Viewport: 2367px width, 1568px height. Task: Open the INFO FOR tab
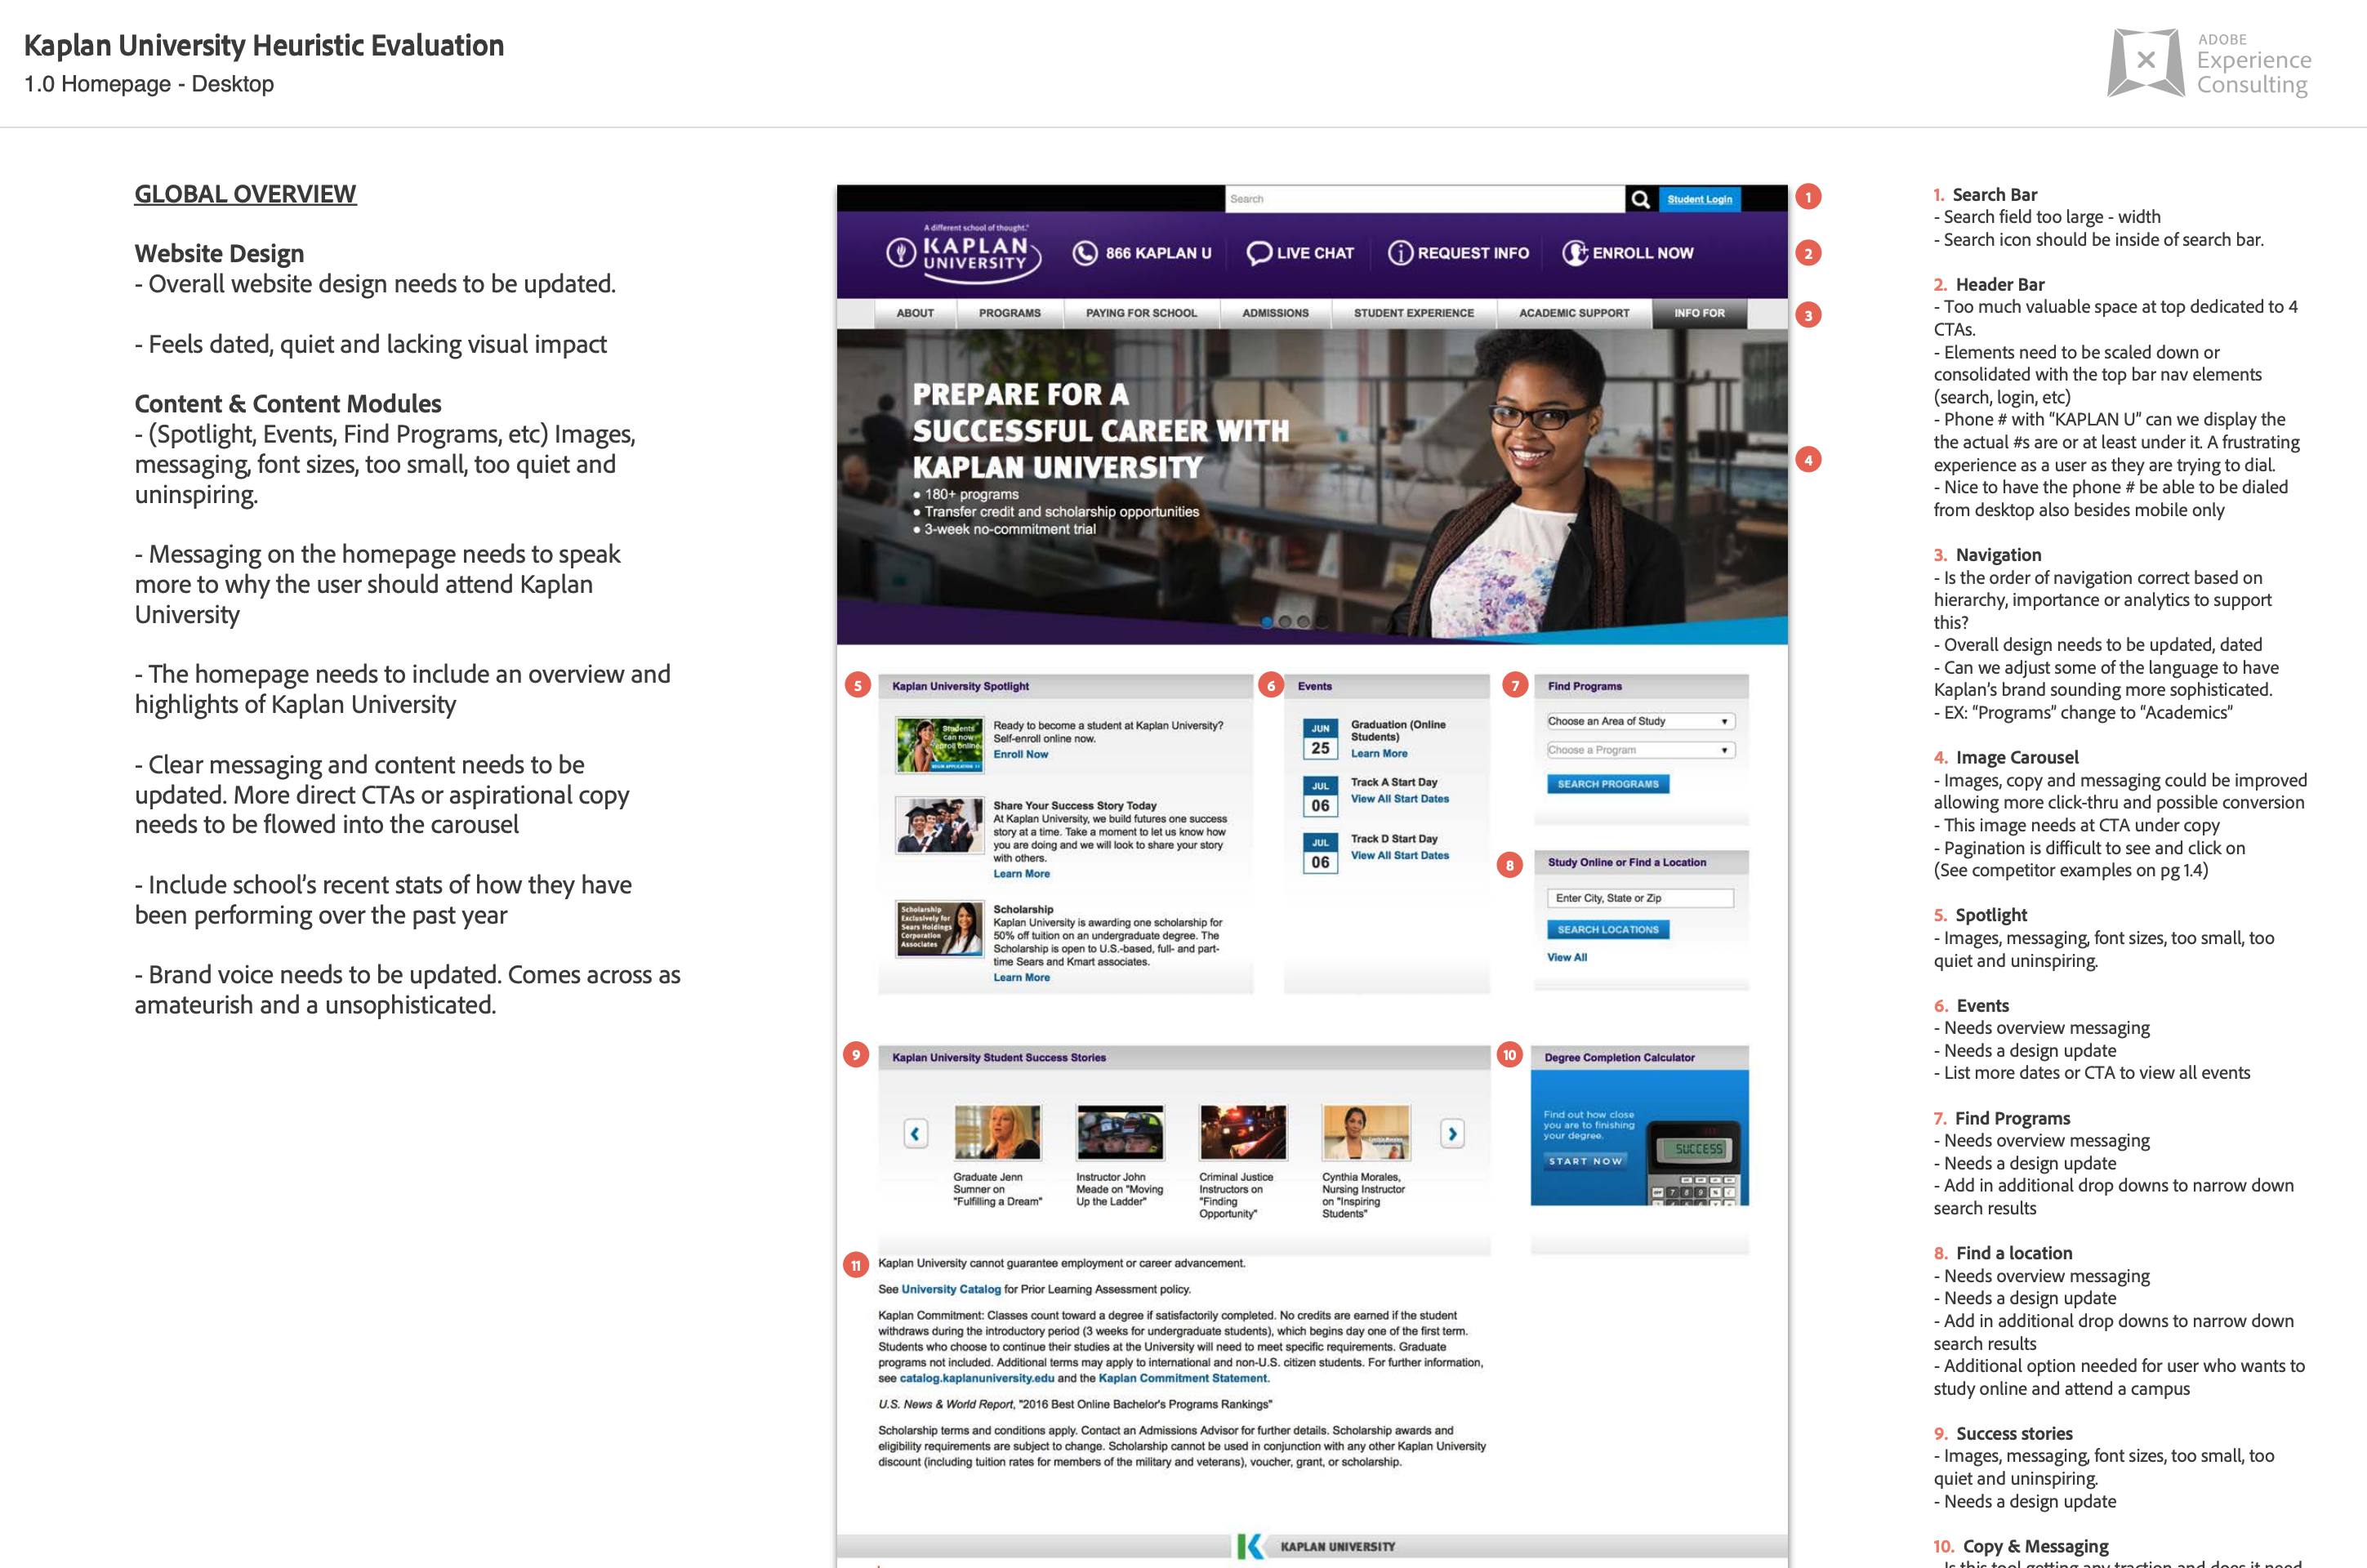[1699, 313]
